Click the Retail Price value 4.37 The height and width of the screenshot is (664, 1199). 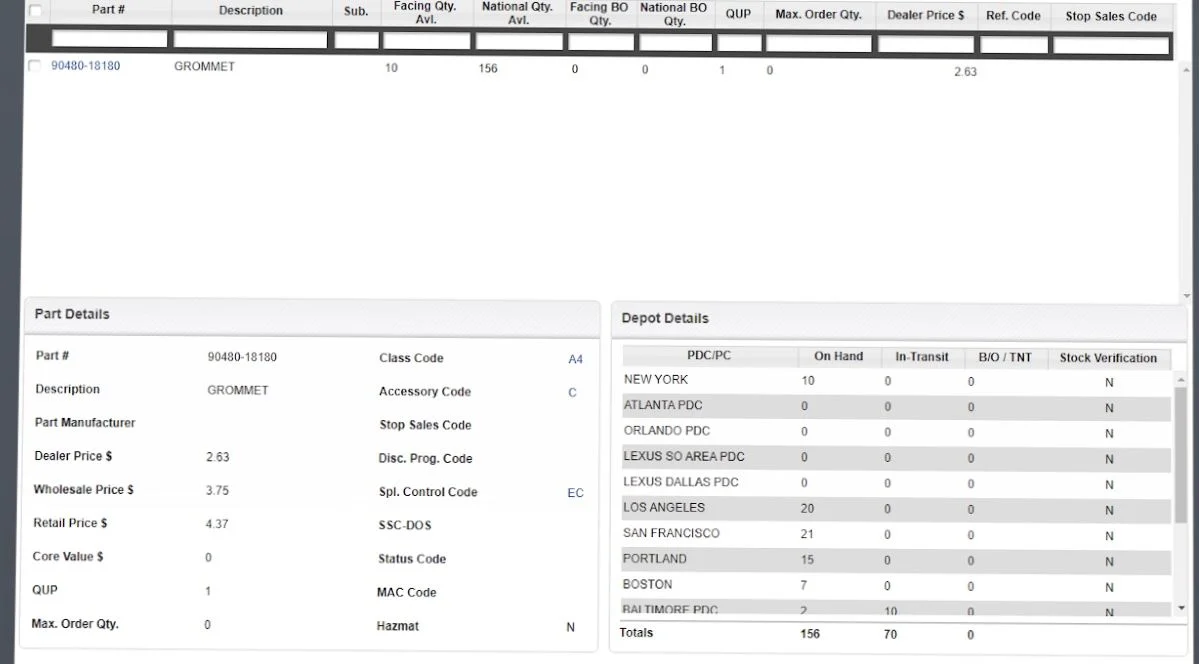pos(217,524)
